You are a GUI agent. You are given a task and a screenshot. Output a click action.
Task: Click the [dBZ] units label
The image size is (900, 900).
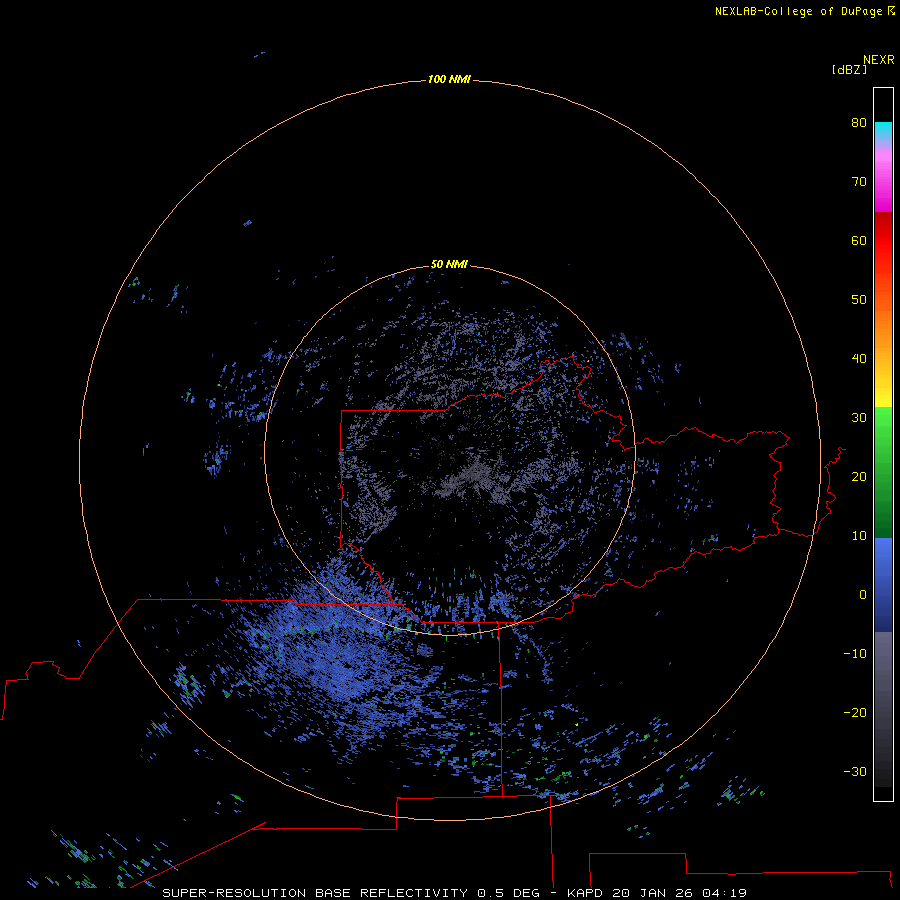click(x=849, y=70)
